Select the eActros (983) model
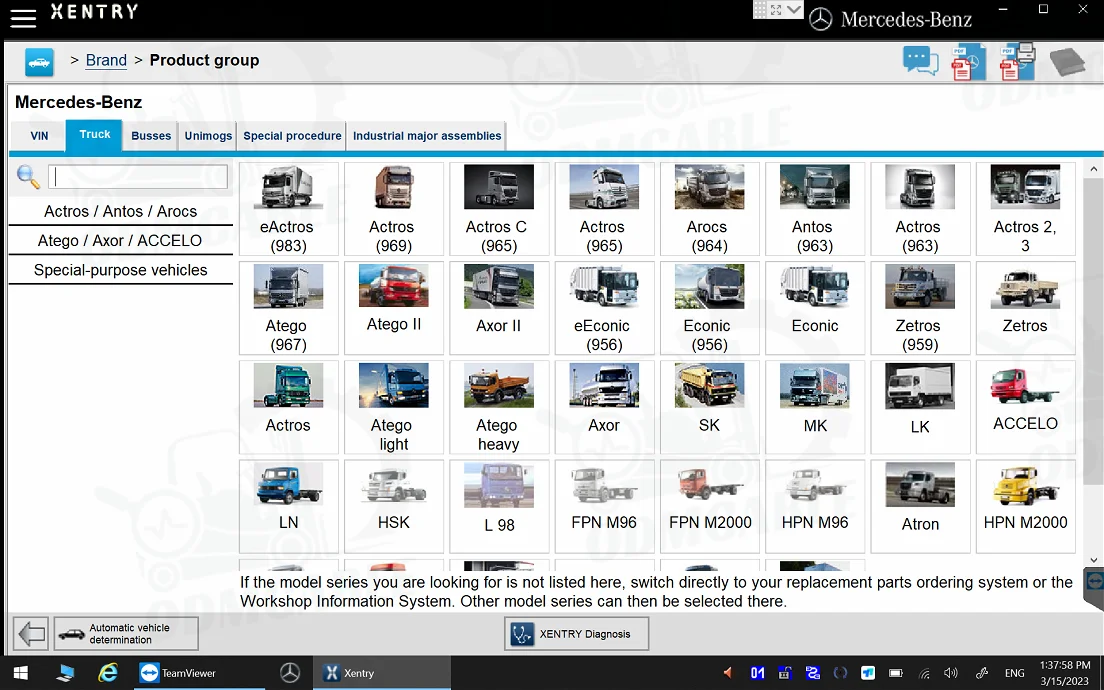 click(288, 208)
